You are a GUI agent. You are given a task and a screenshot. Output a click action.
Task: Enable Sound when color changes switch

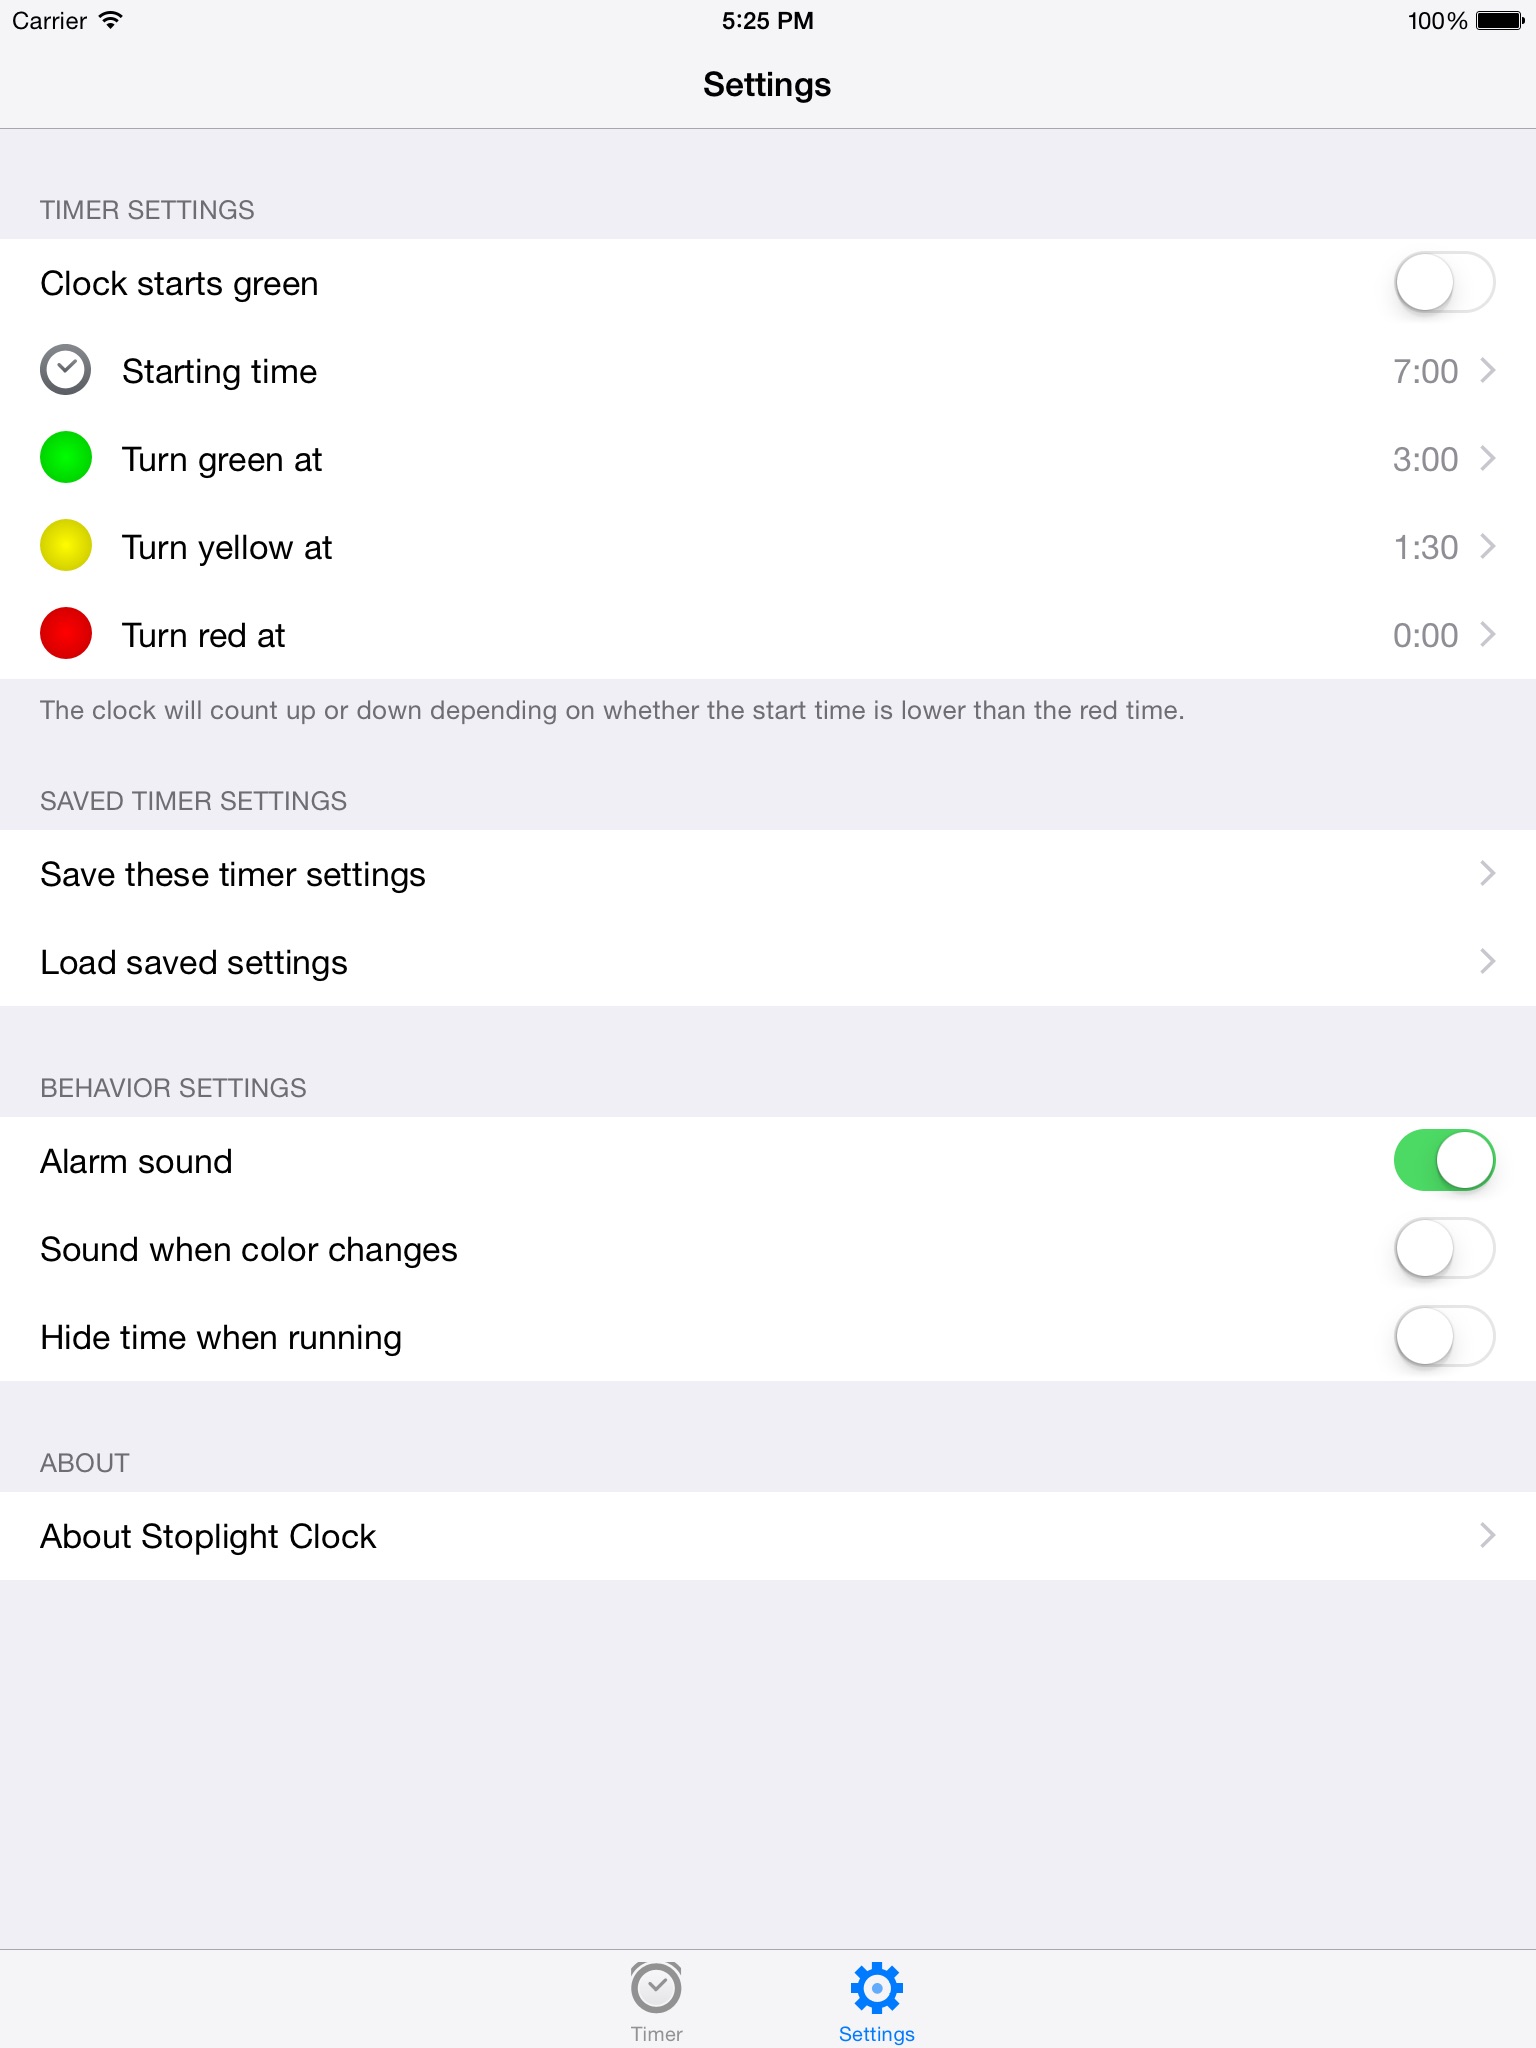click(x=1444, y=1249)
